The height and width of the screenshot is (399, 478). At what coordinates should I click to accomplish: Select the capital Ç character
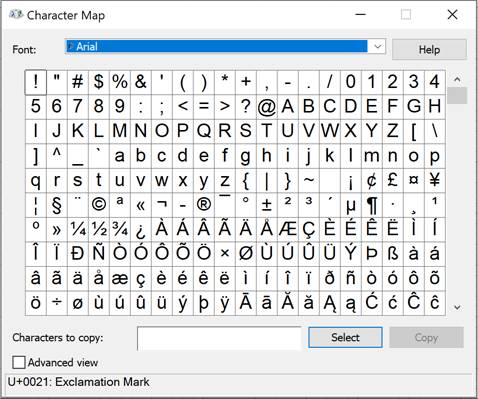(x=309, y=230)
